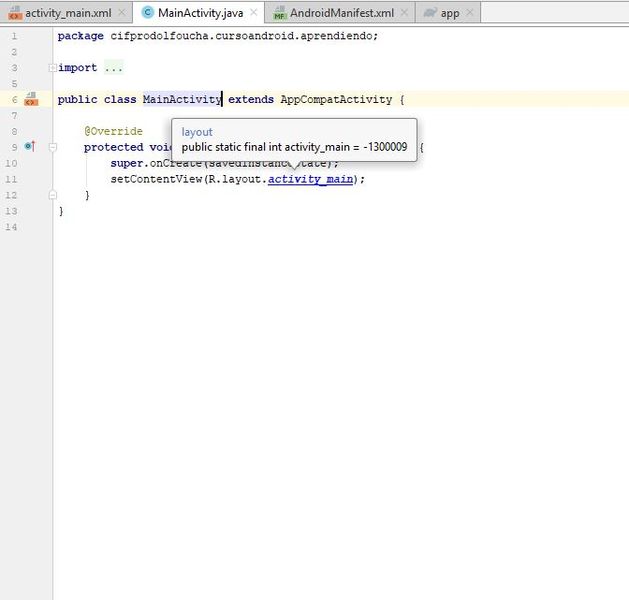Open the AndroidManifest.xml tab

tap(342, 13)
